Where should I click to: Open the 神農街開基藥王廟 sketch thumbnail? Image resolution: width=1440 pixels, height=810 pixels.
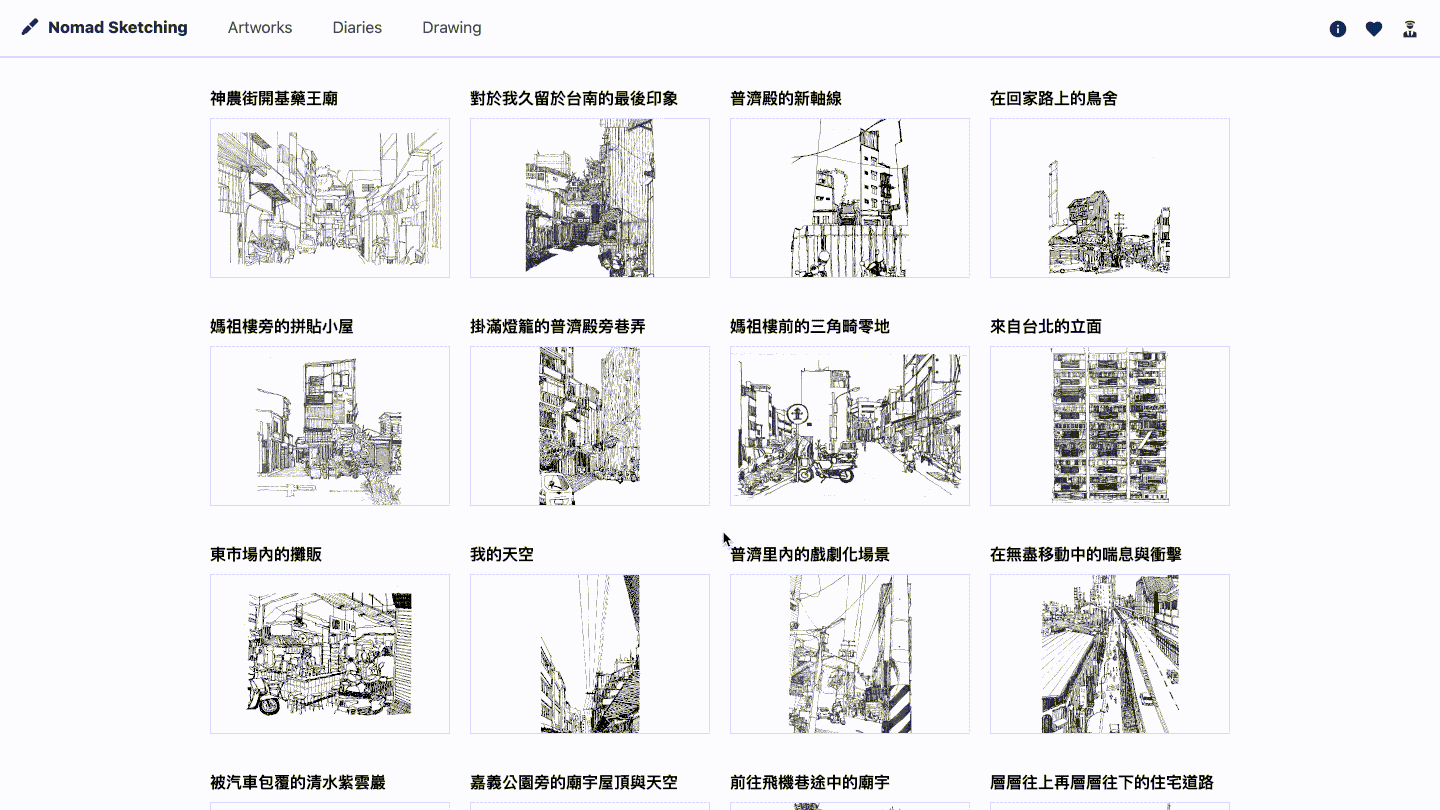coord(330,198)
